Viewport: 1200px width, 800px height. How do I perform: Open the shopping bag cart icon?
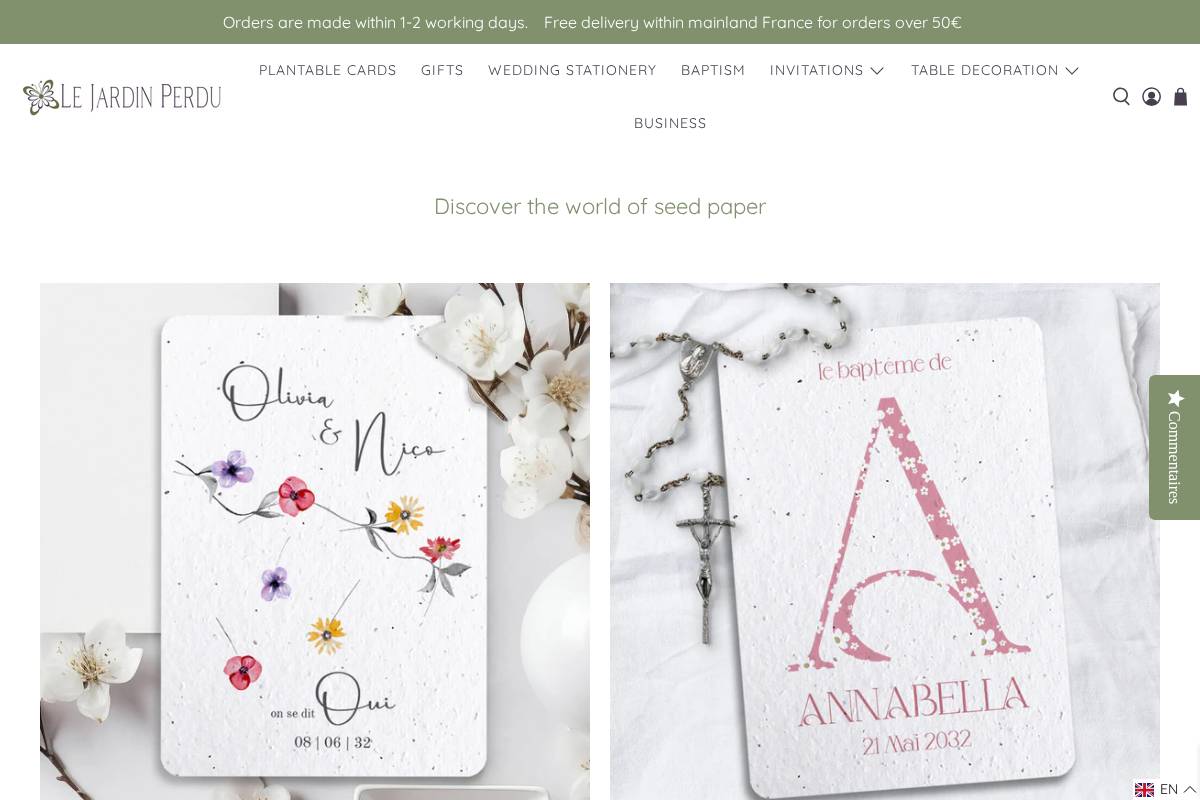click(1180, 97)
